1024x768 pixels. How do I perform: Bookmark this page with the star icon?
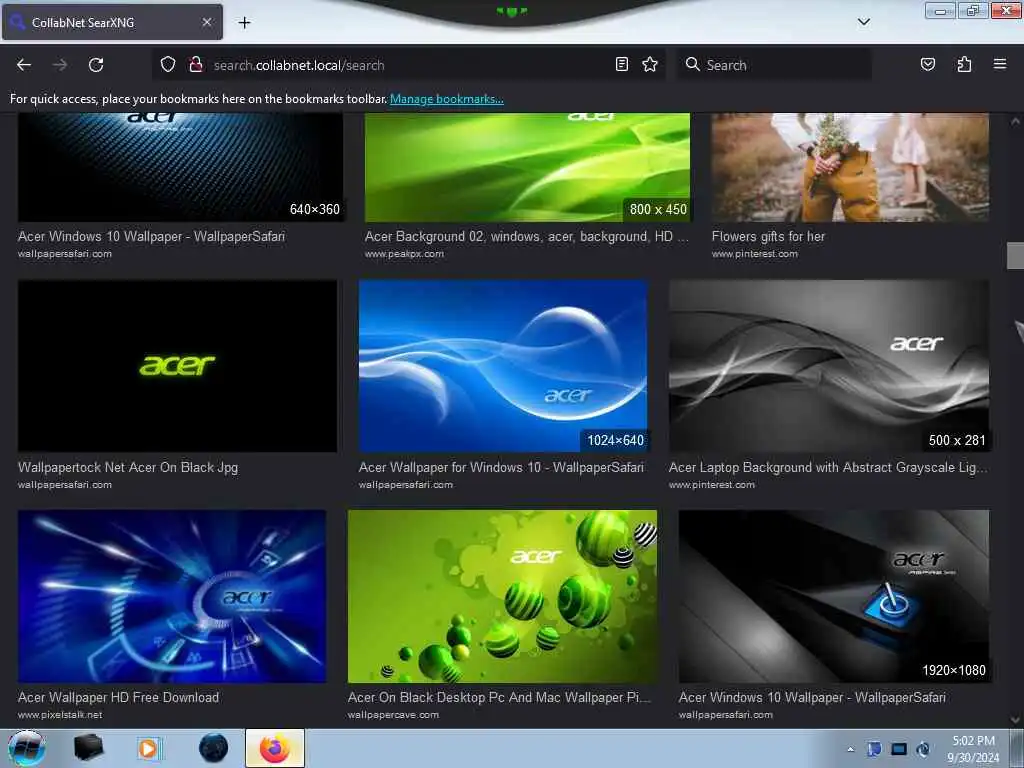(650, 64)
